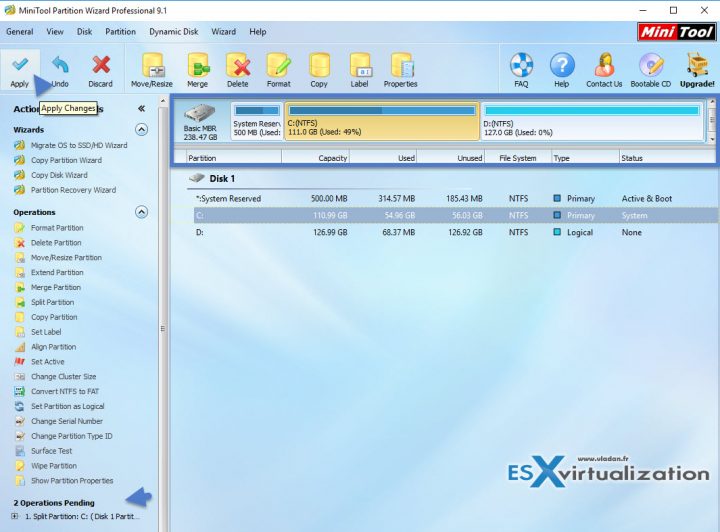Open the Disk menu
The height and width of the screenshot is (532, 720).
(84, 32)
